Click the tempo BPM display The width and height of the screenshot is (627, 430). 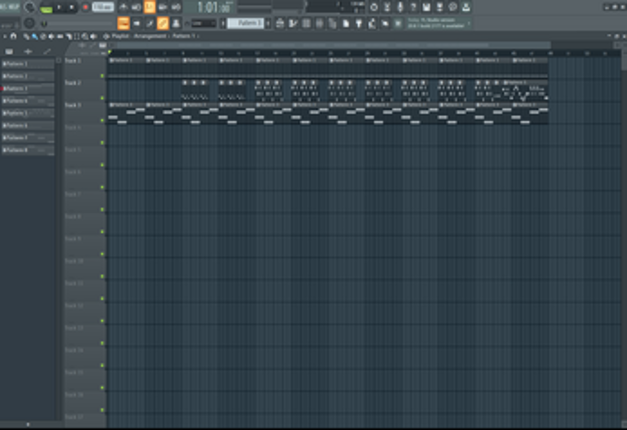103,7
